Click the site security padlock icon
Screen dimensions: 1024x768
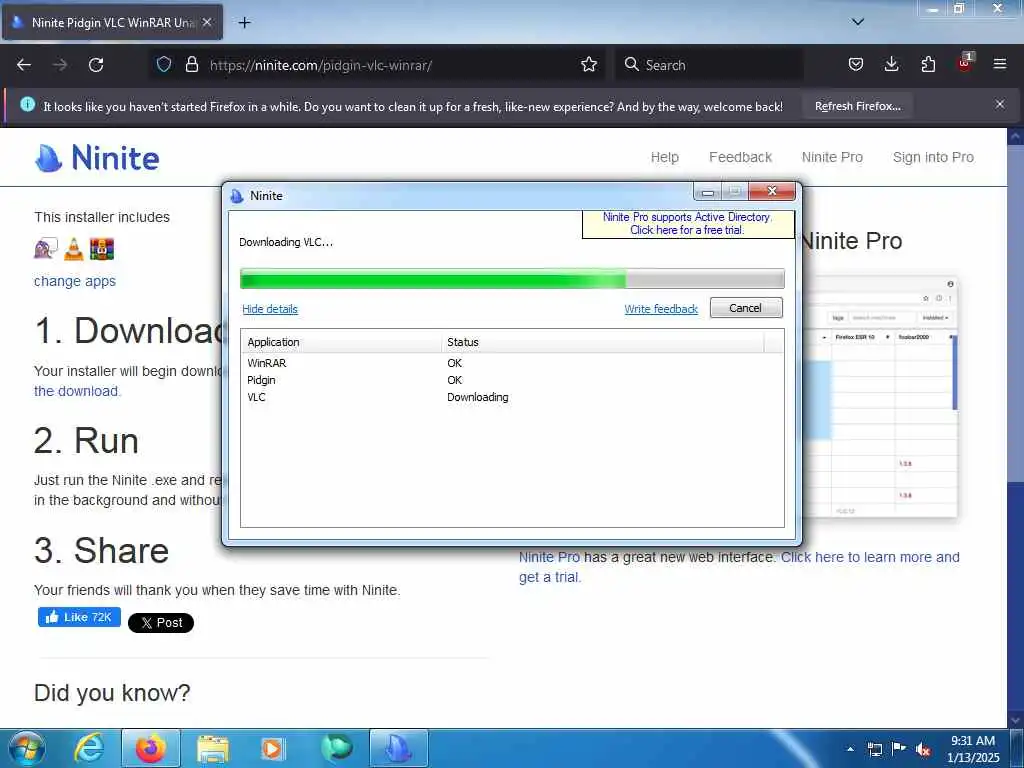[x=191, y=64]
